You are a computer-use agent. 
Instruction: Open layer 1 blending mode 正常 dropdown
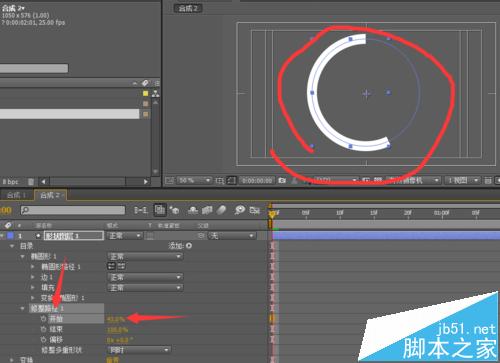click(124, 236)
